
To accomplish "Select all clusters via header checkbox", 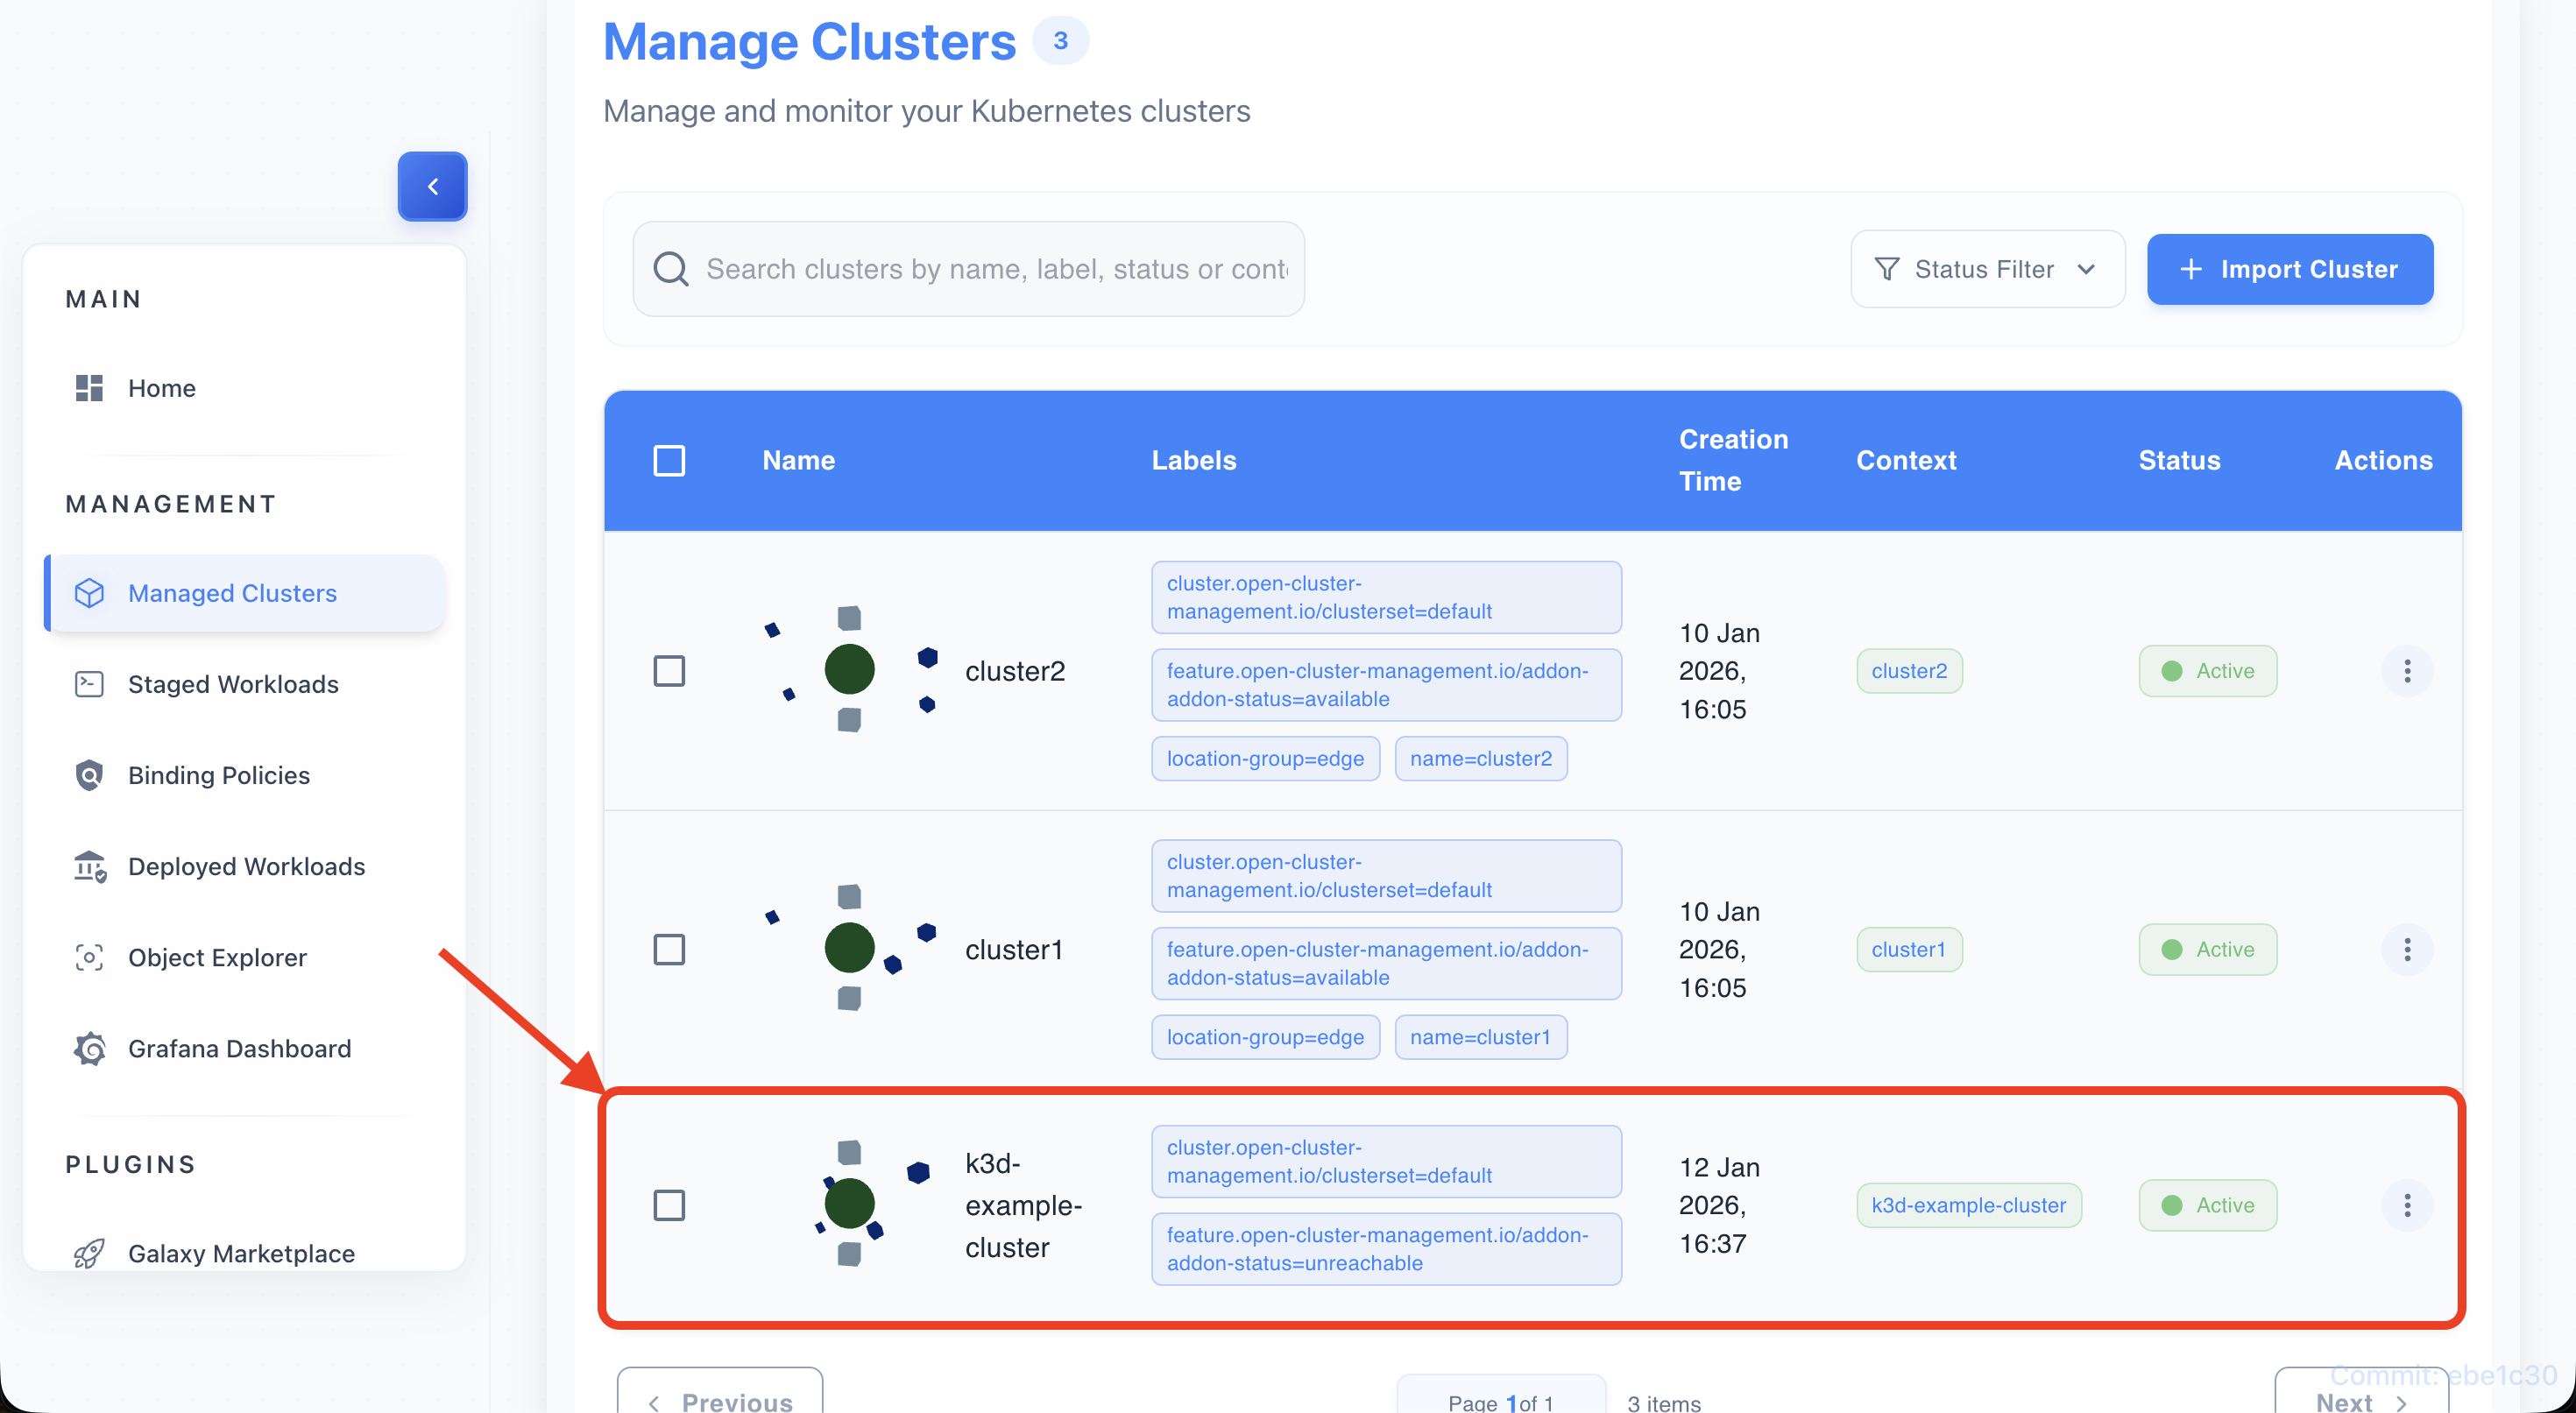I will point(670,459).
